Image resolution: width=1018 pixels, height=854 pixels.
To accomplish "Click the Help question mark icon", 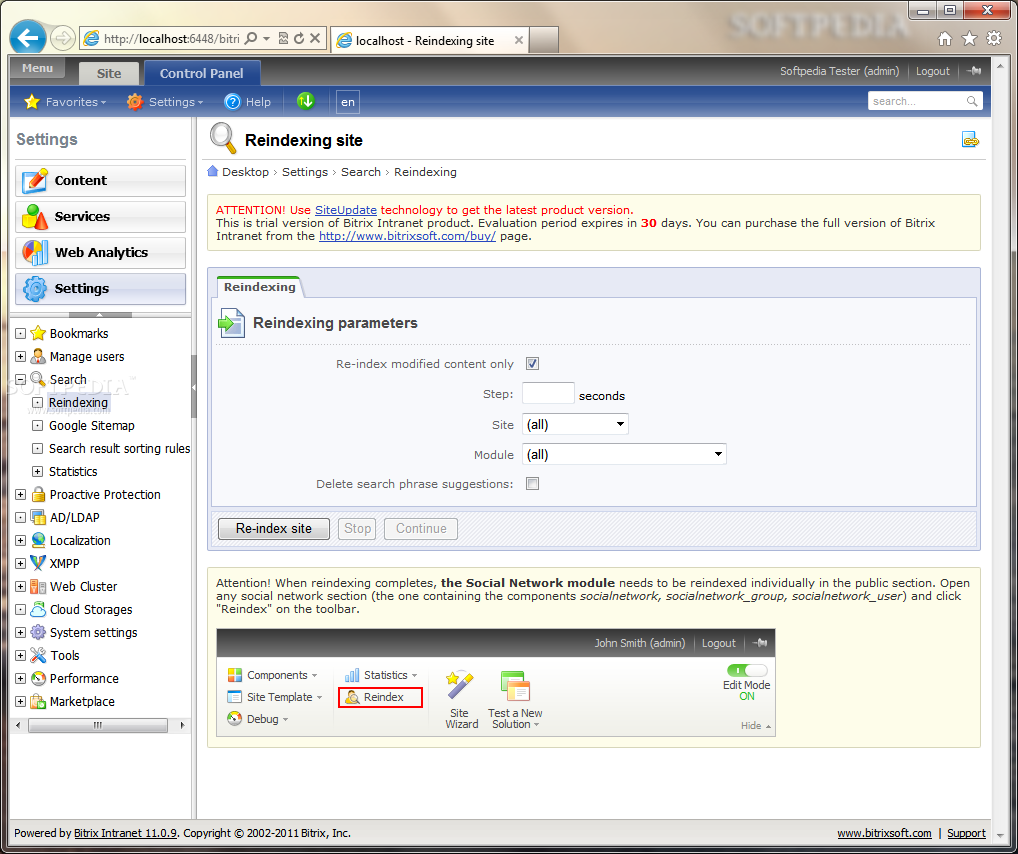I will [x=232, y=102].
